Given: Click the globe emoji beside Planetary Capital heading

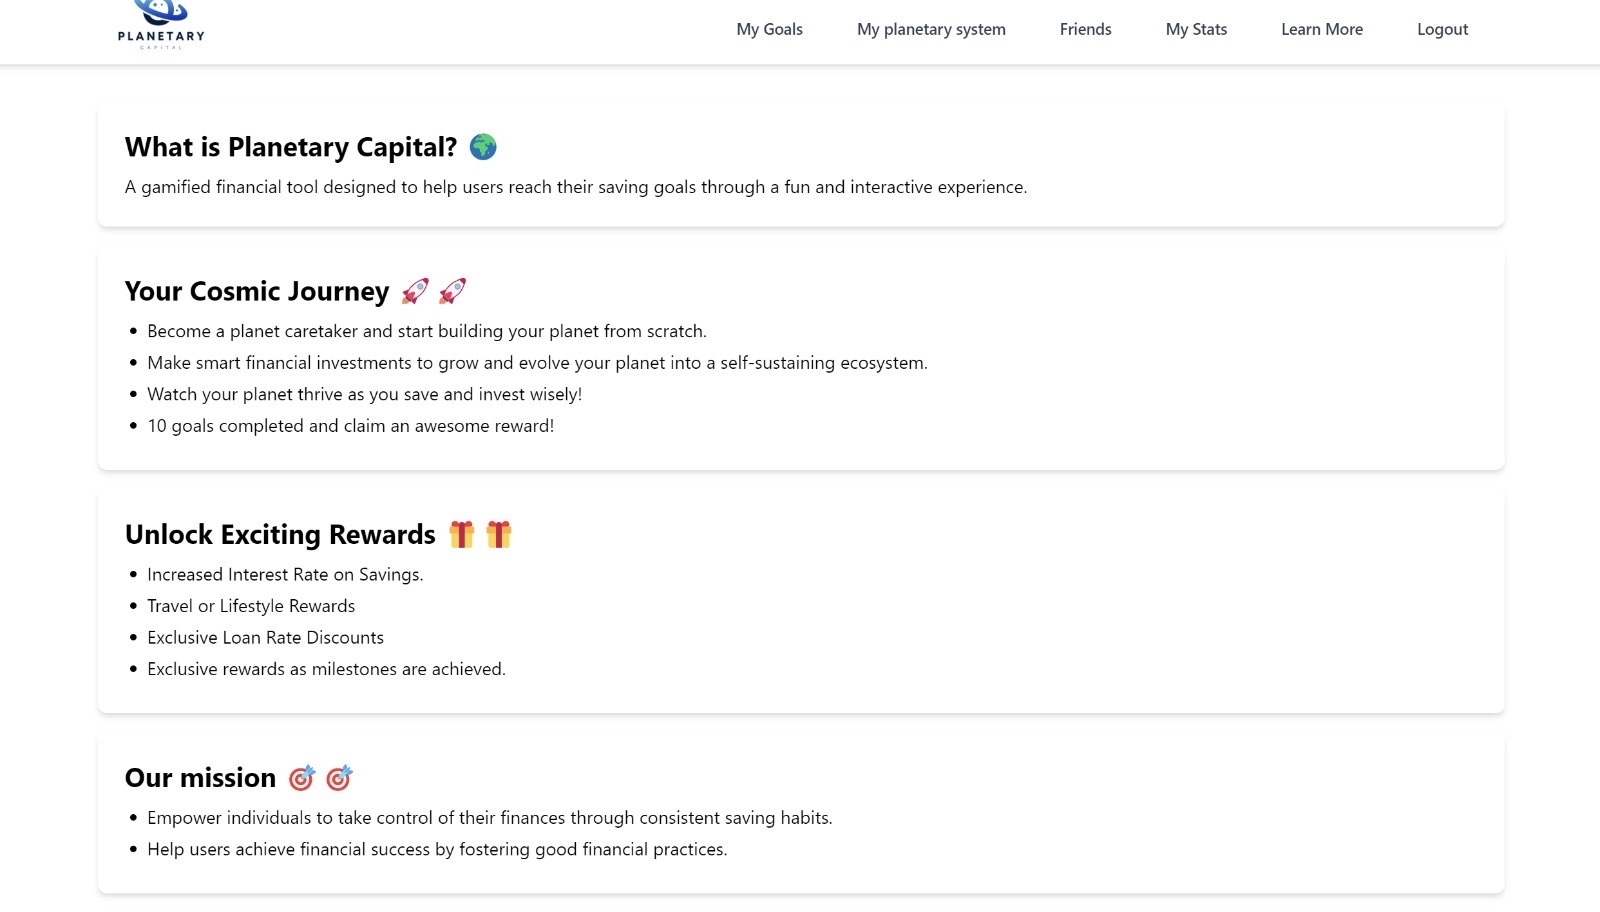Looking at the screenshot, I should tap(483, 147).
